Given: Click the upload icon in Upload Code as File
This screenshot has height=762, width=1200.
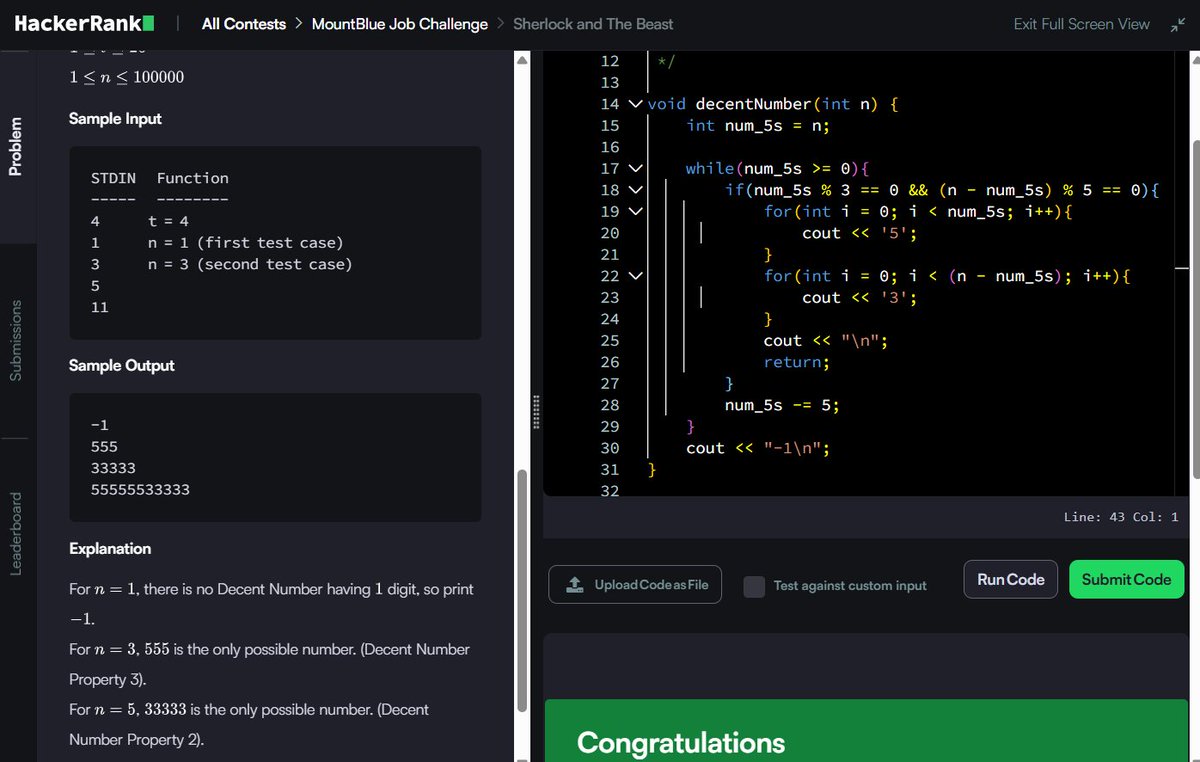Looking at the screenshot, I should point(574,584).
